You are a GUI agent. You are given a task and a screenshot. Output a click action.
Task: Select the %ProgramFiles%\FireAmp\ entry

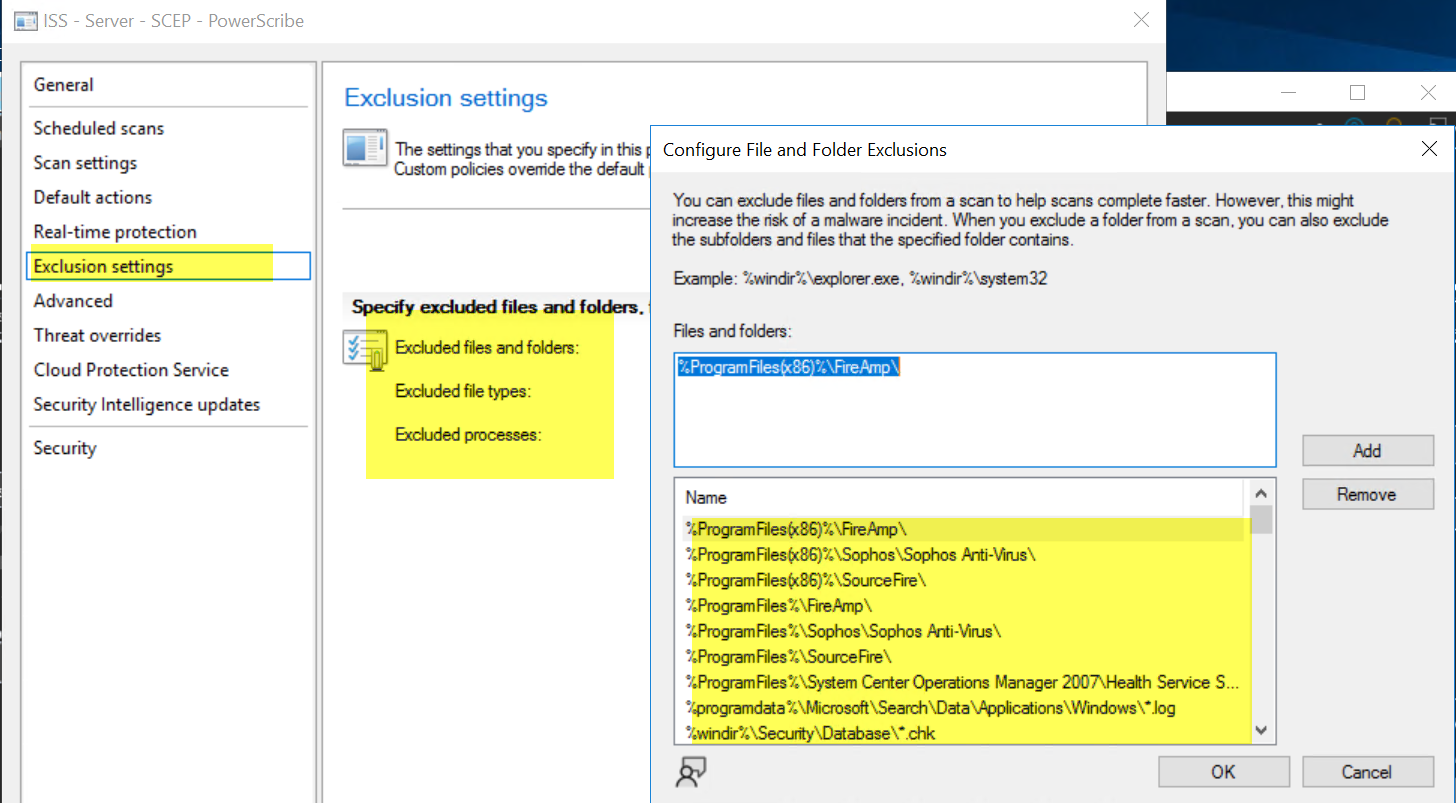pyautogui.click(x=964, y=605)
